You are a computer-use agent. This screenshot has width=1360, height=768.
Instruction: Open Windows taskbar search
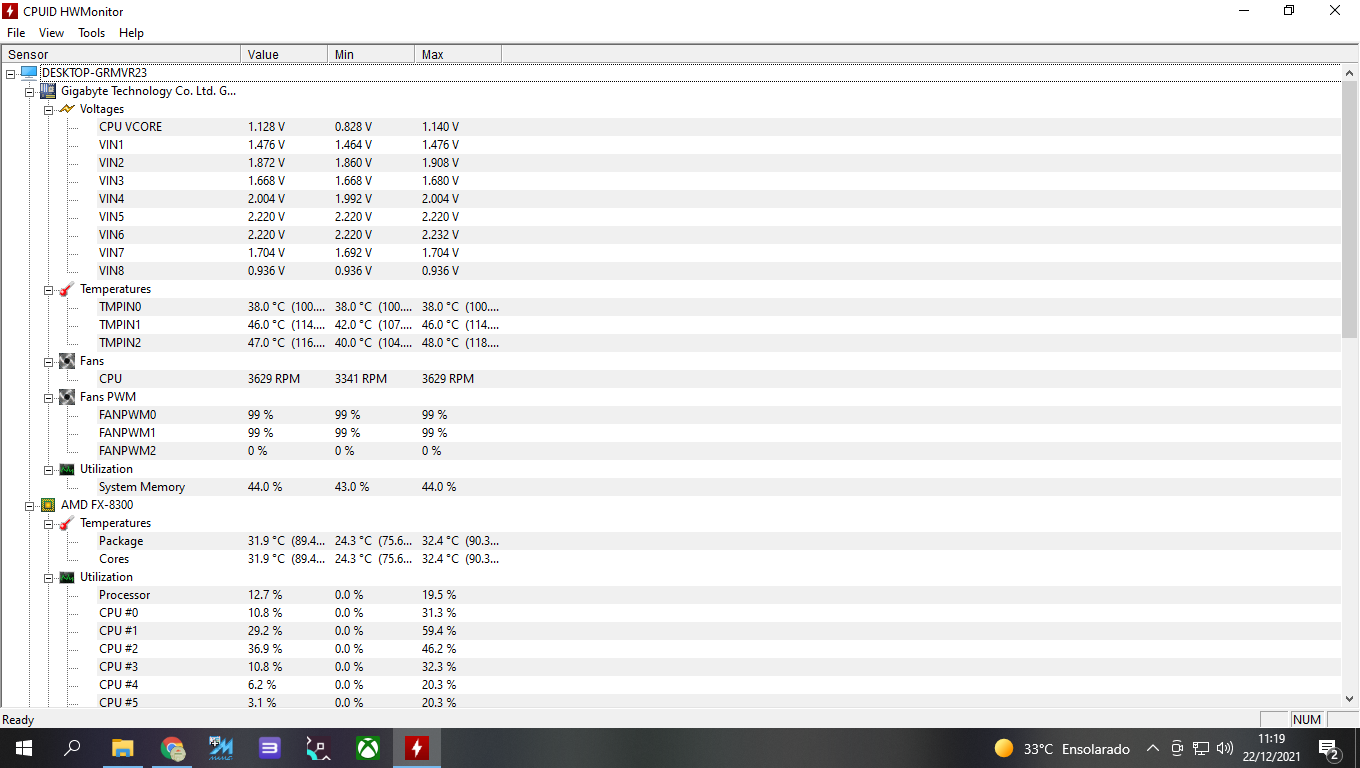(x=72, y=748)
